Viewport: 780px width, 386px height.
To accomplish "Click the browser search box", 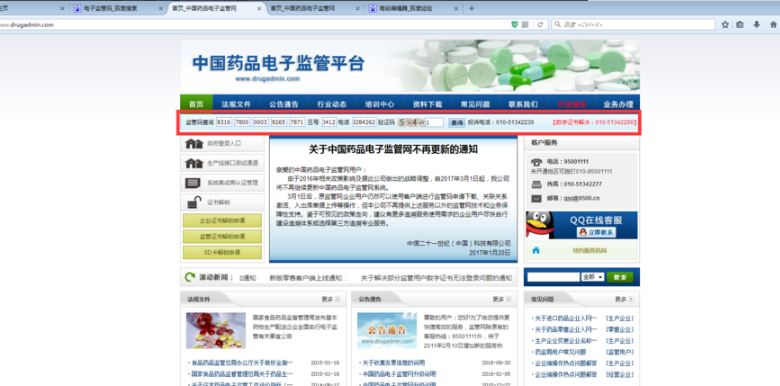I will pyautogui.click(x=633, y=24).
